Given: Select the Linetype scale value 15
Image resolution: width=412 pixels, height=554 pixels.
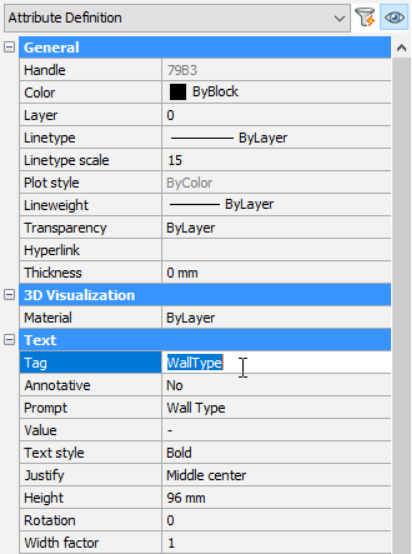Looking at the screenshot, I should [276, 160].
